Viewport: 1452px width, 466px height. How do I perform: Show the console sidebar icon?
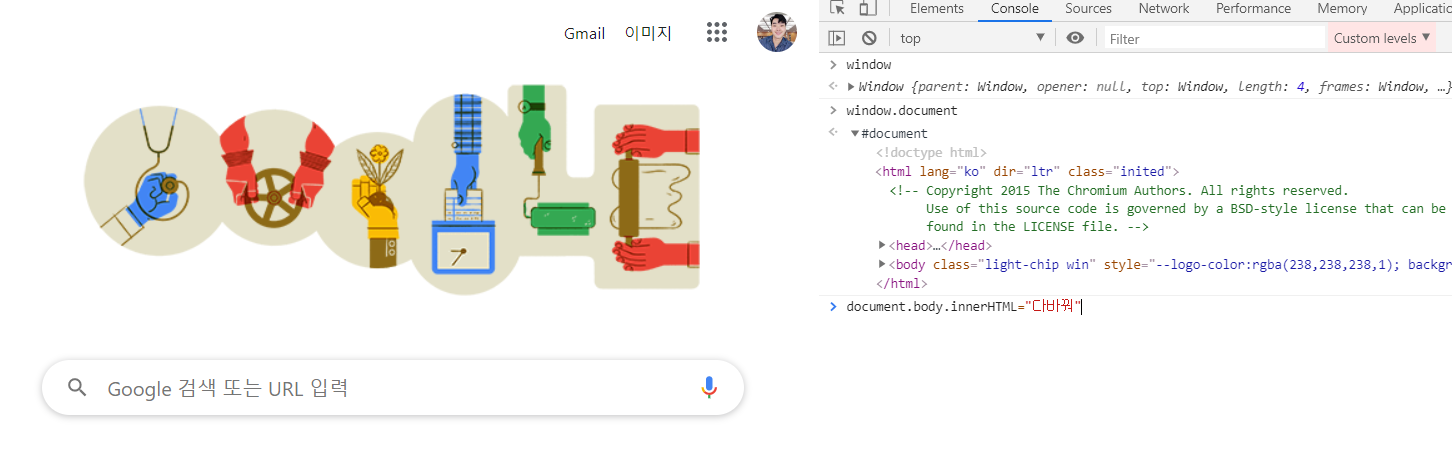[837, 38]
